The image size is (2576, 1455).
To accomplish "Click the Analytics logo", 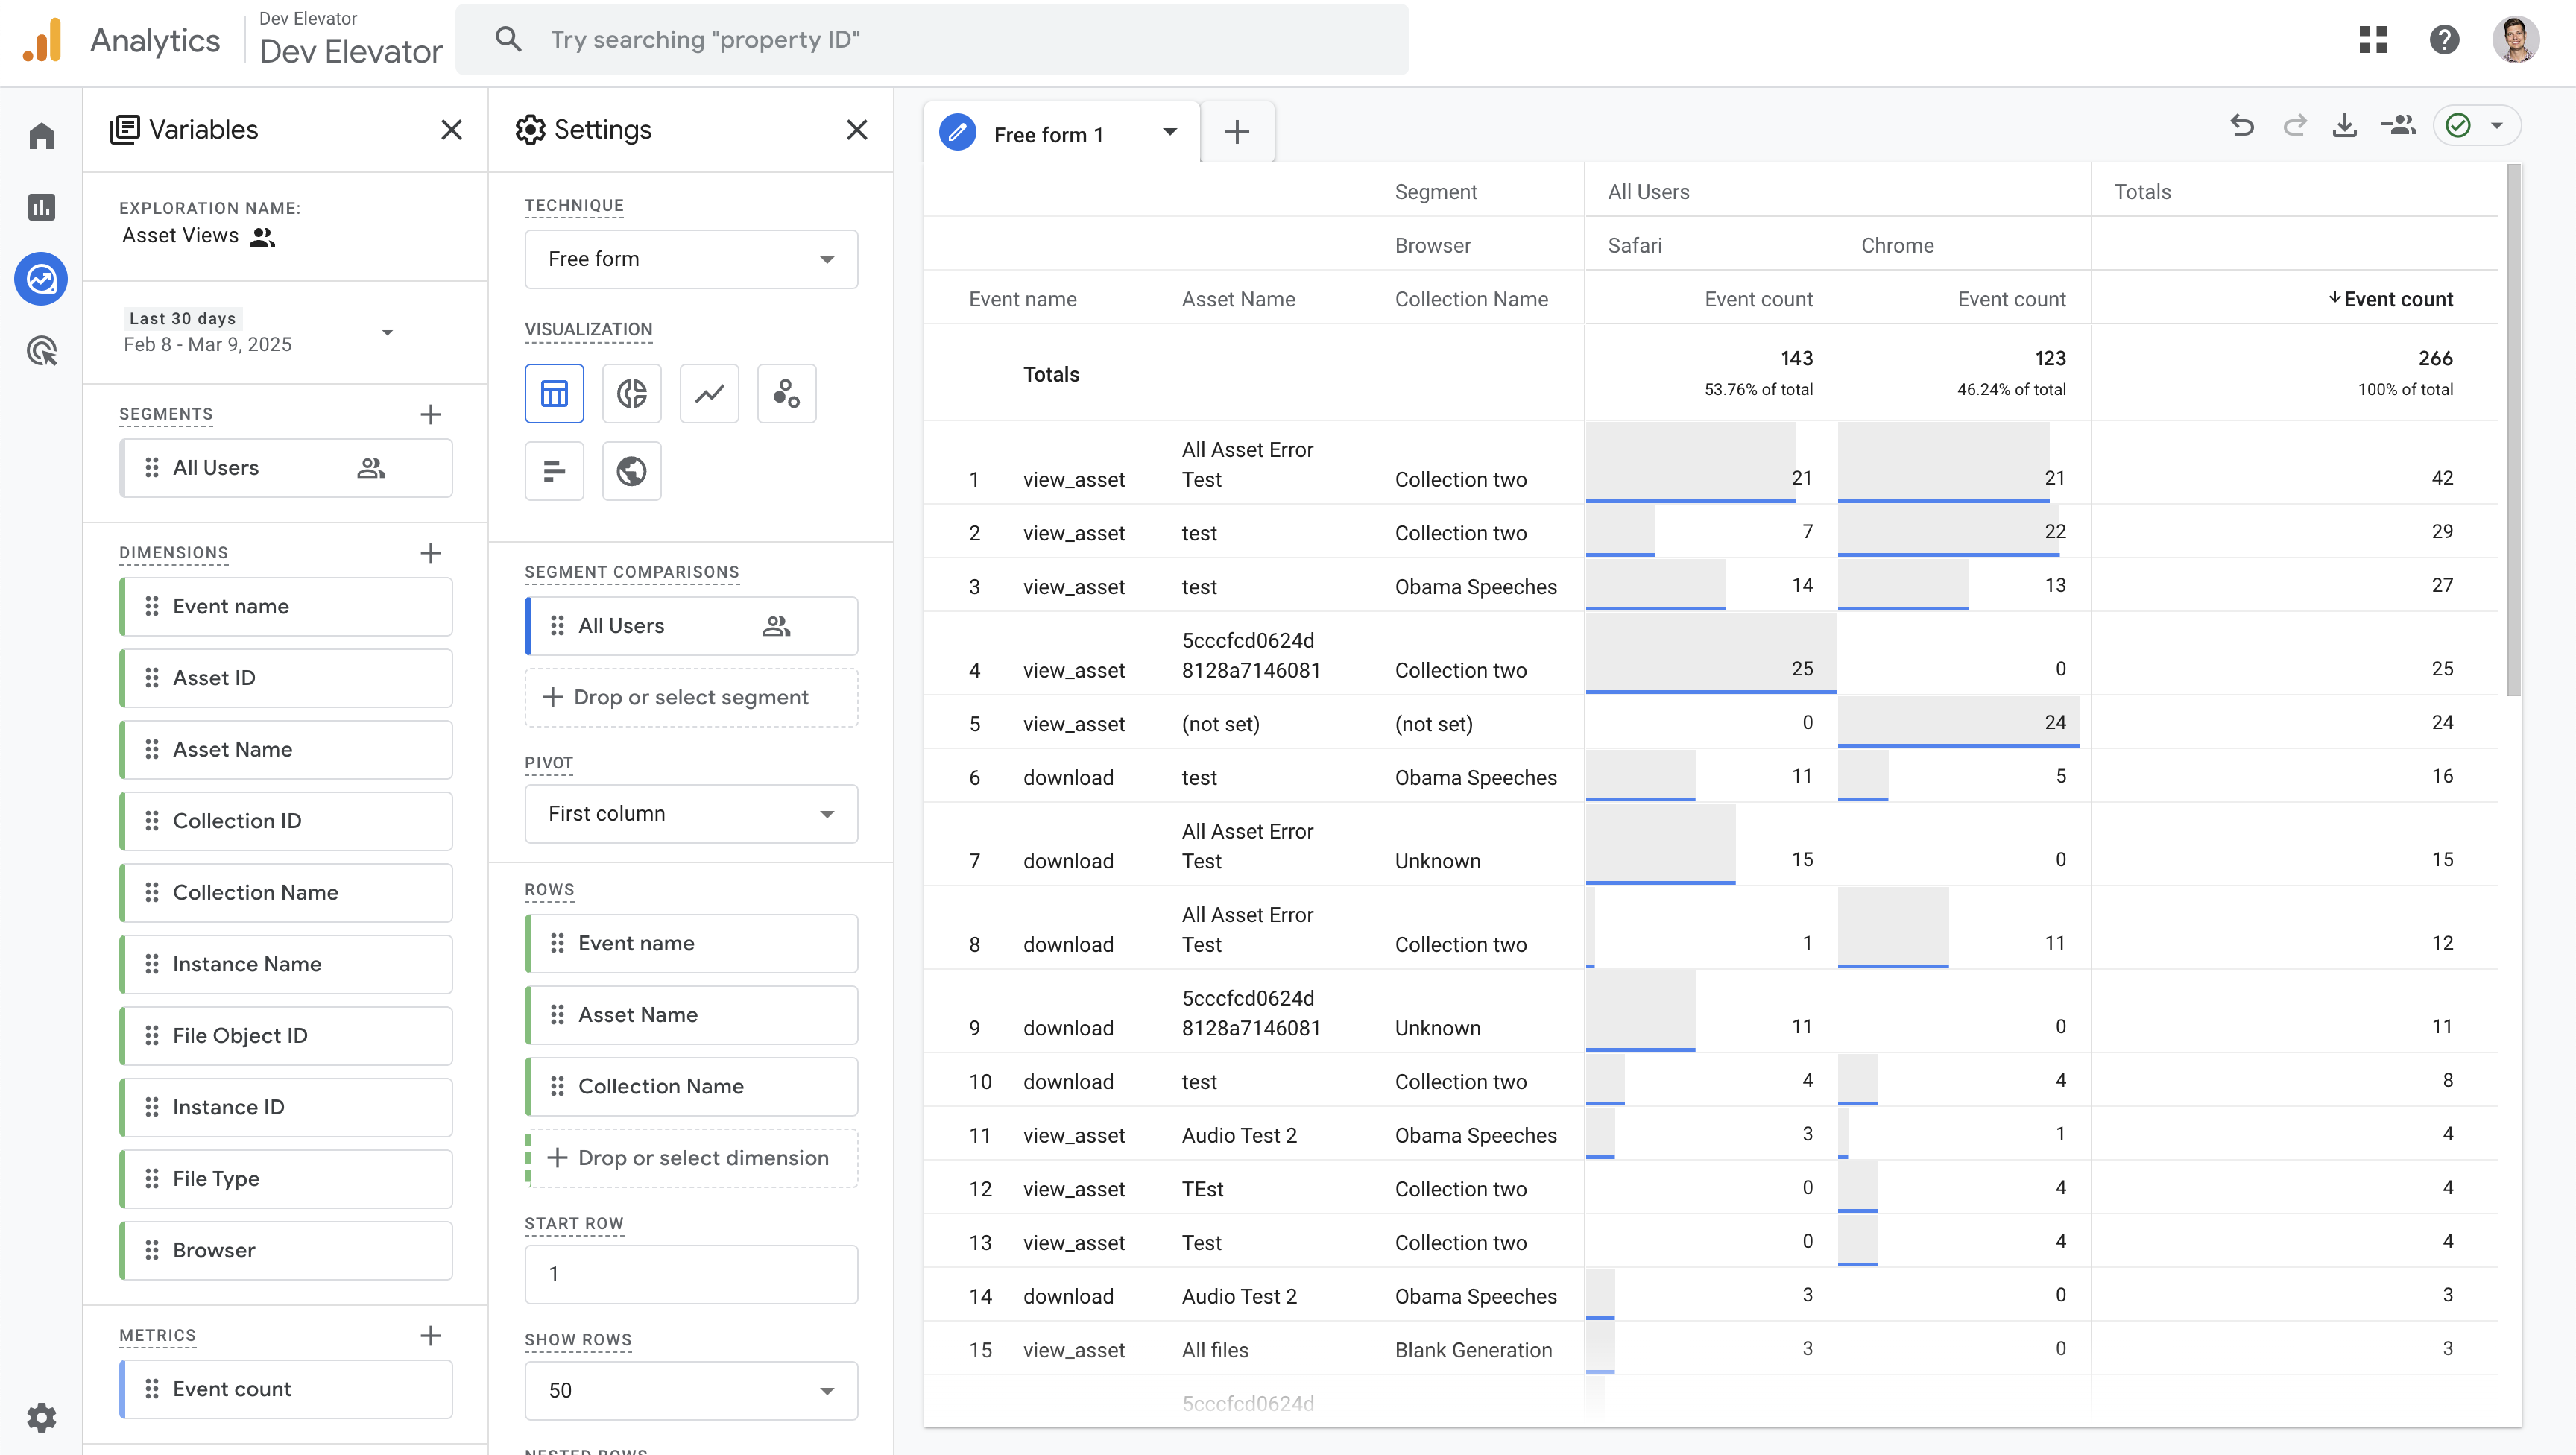I will (x=41, y=40).
